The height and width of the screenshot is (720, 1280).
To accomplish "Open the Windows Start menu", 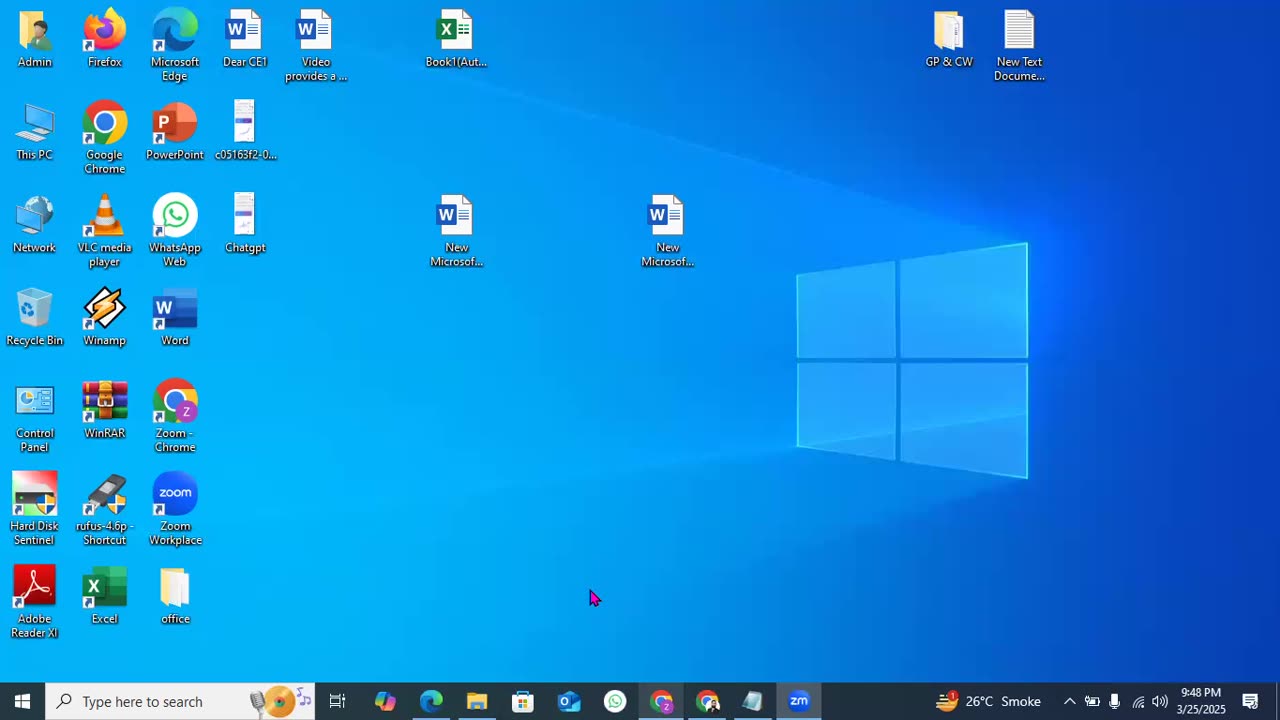I will pyautogui.click(x=22, y=701).
